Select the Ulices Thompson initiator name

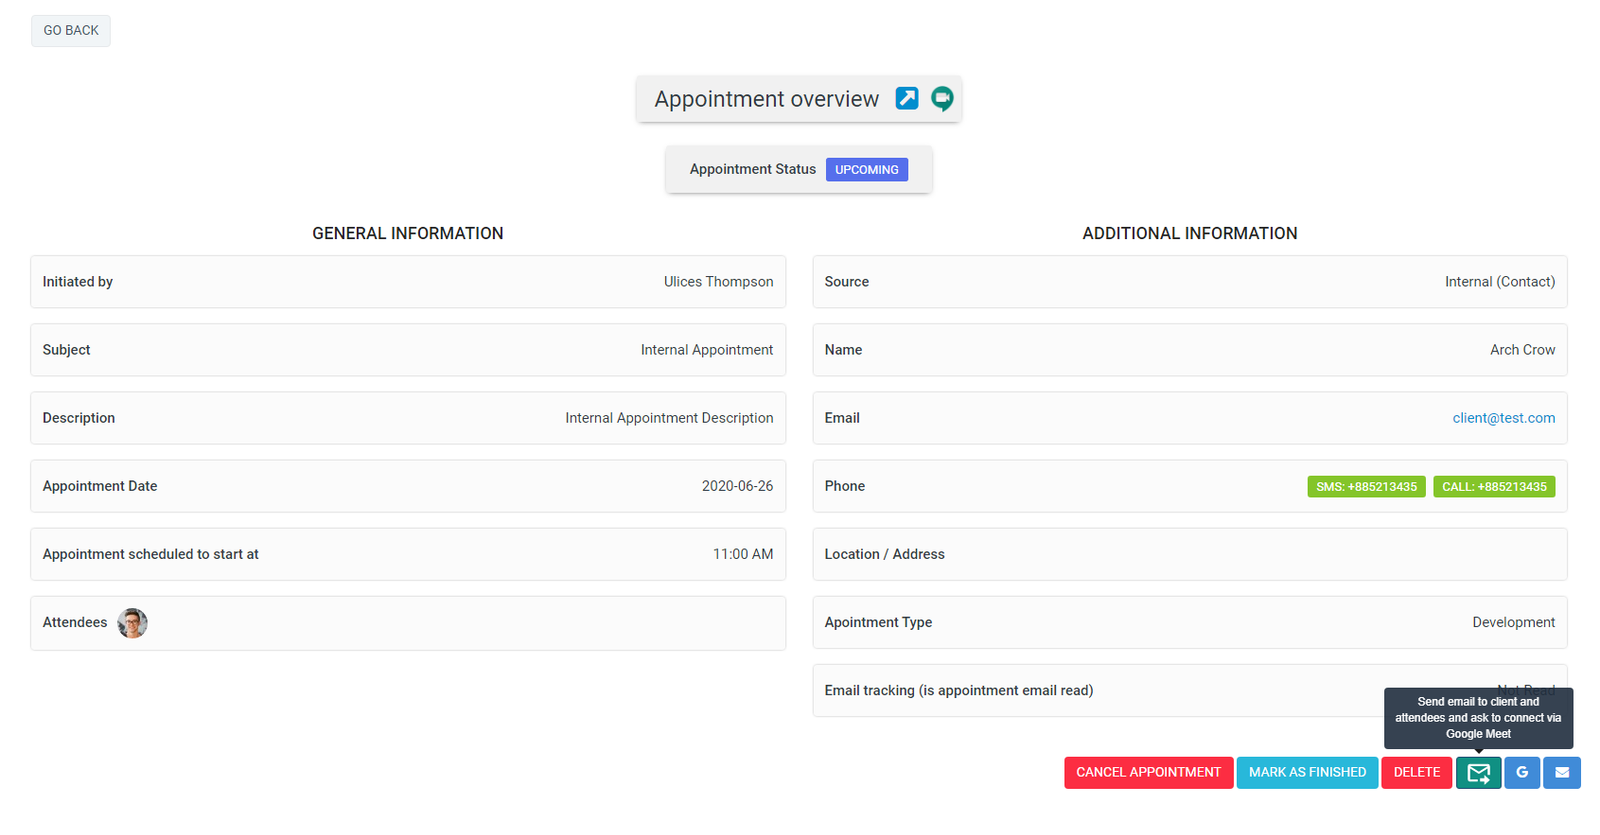[718, 282]
